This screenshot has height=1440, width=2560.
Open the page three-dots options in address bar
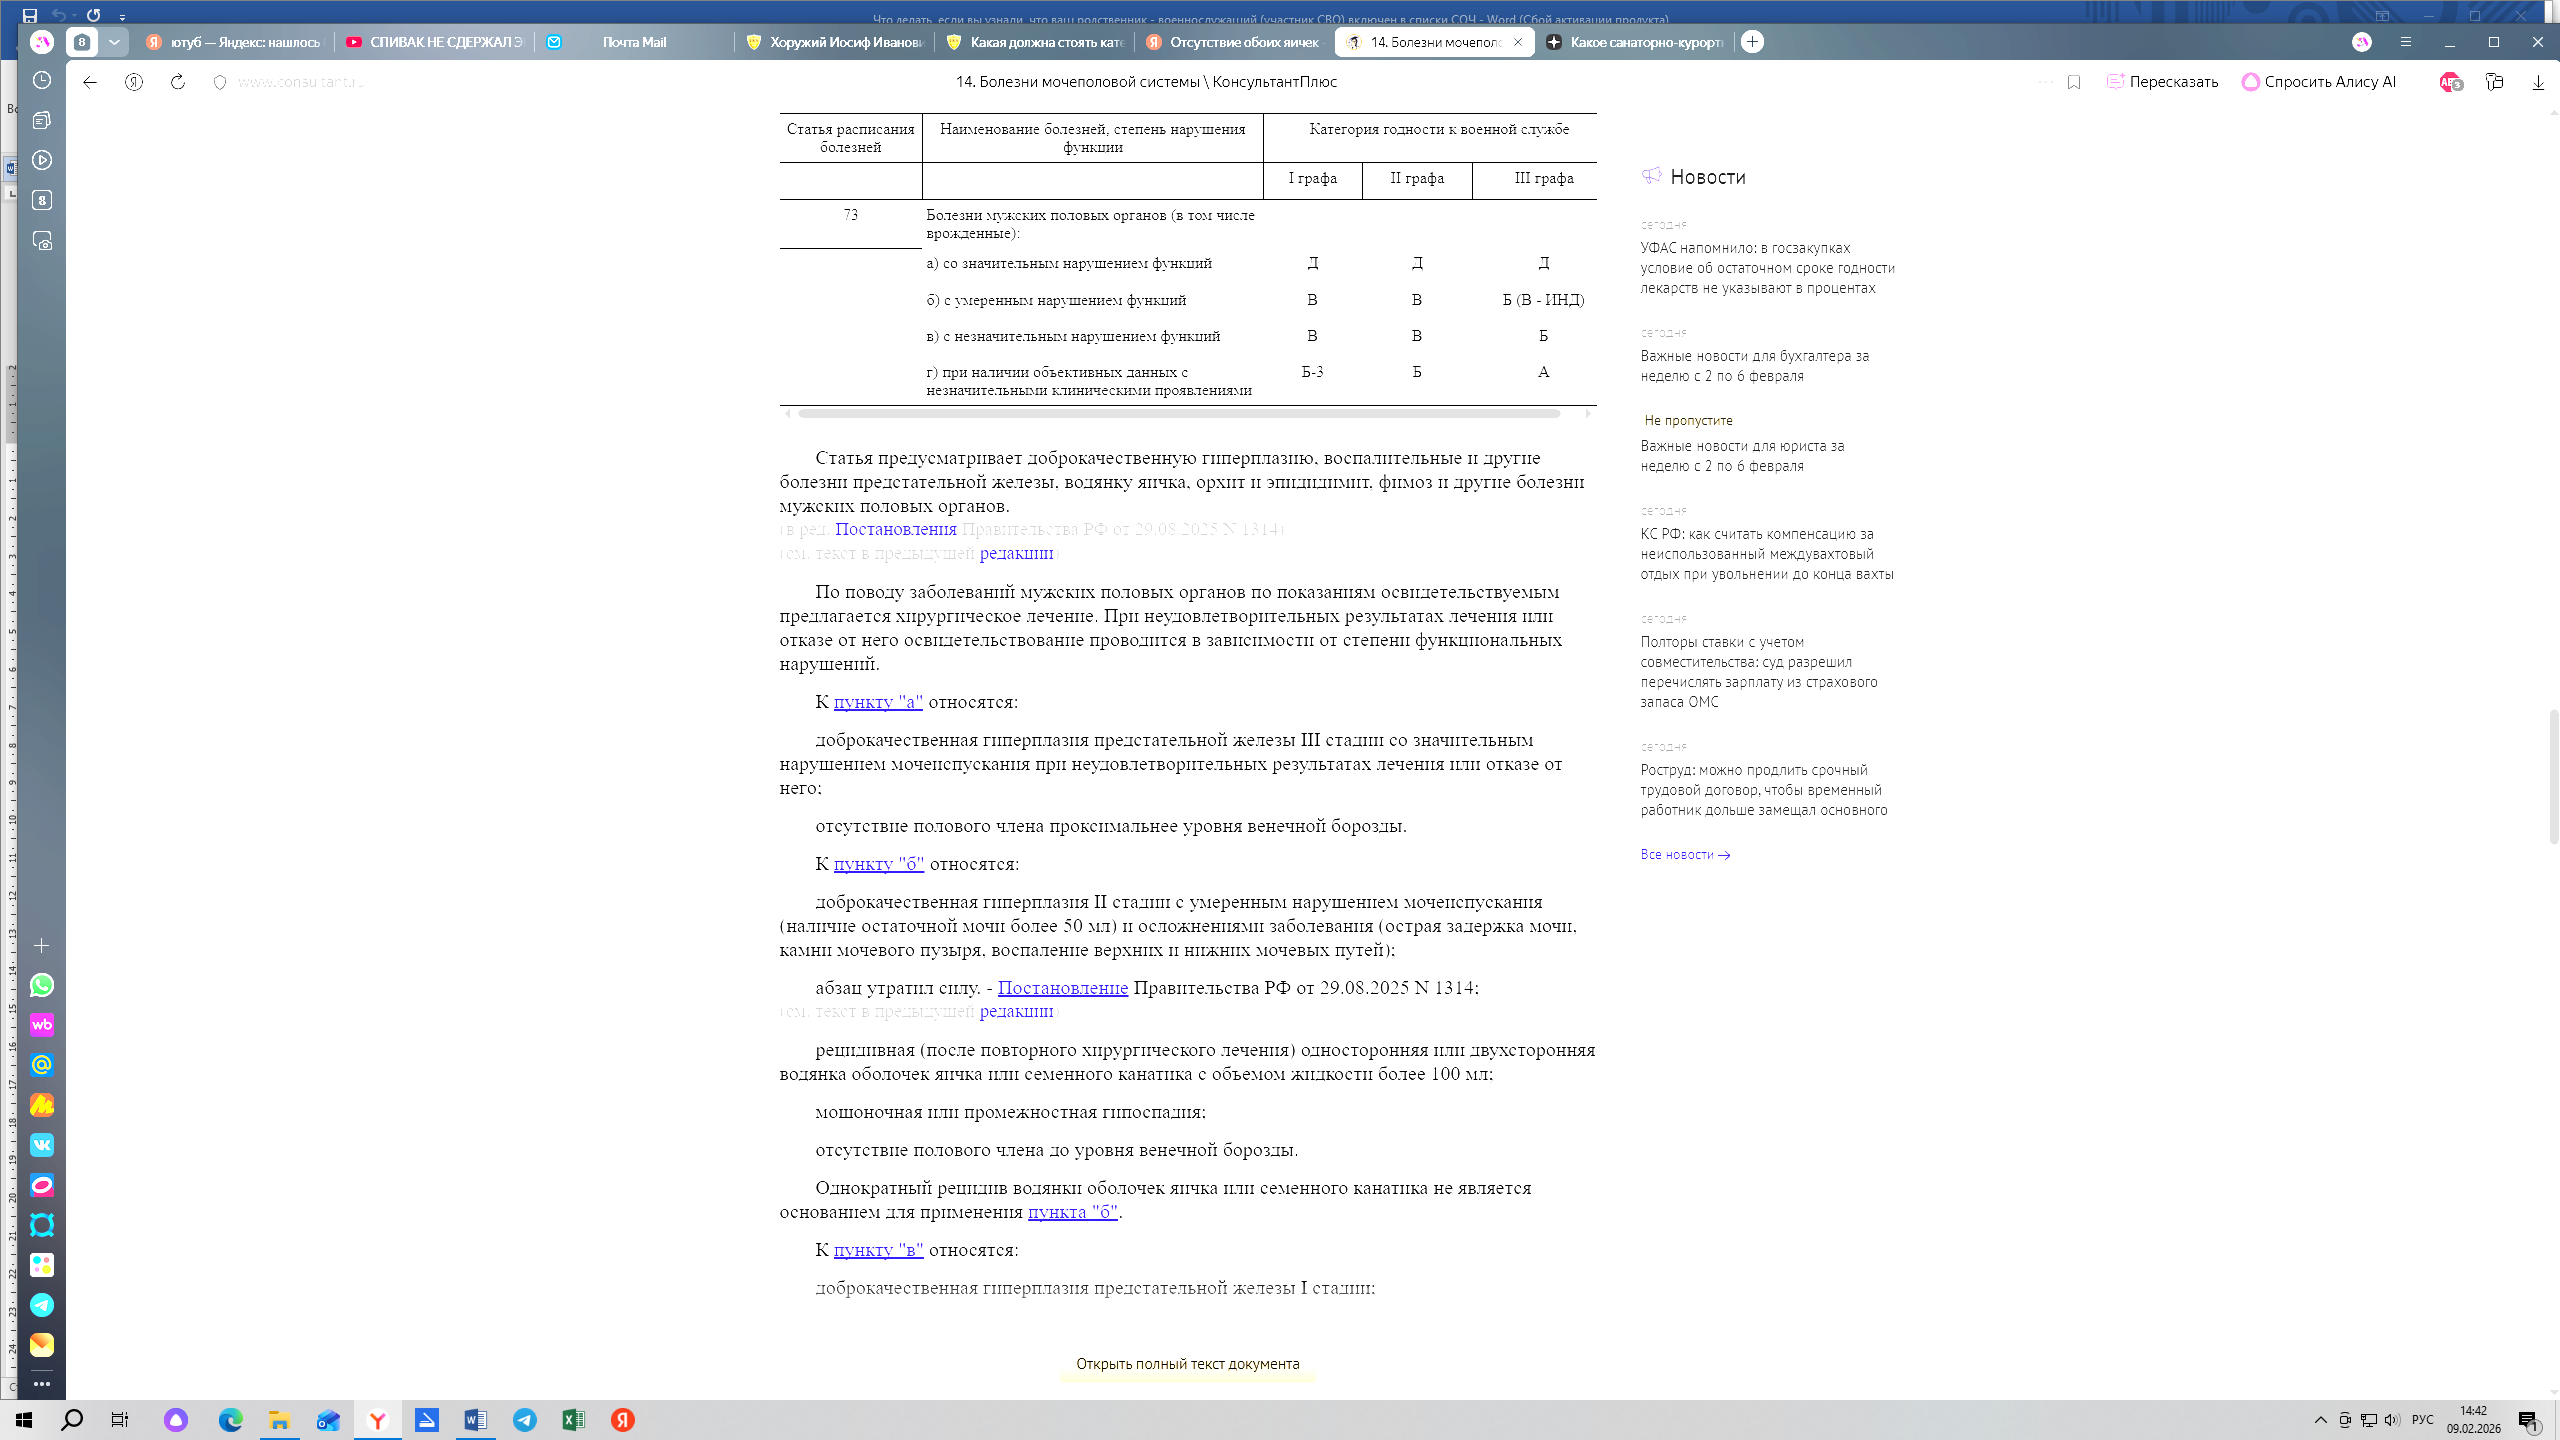[2046, 82]
